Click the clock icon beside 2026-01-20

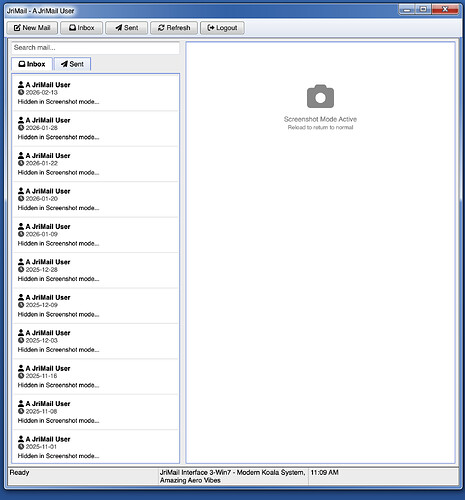tap(21, 198)
